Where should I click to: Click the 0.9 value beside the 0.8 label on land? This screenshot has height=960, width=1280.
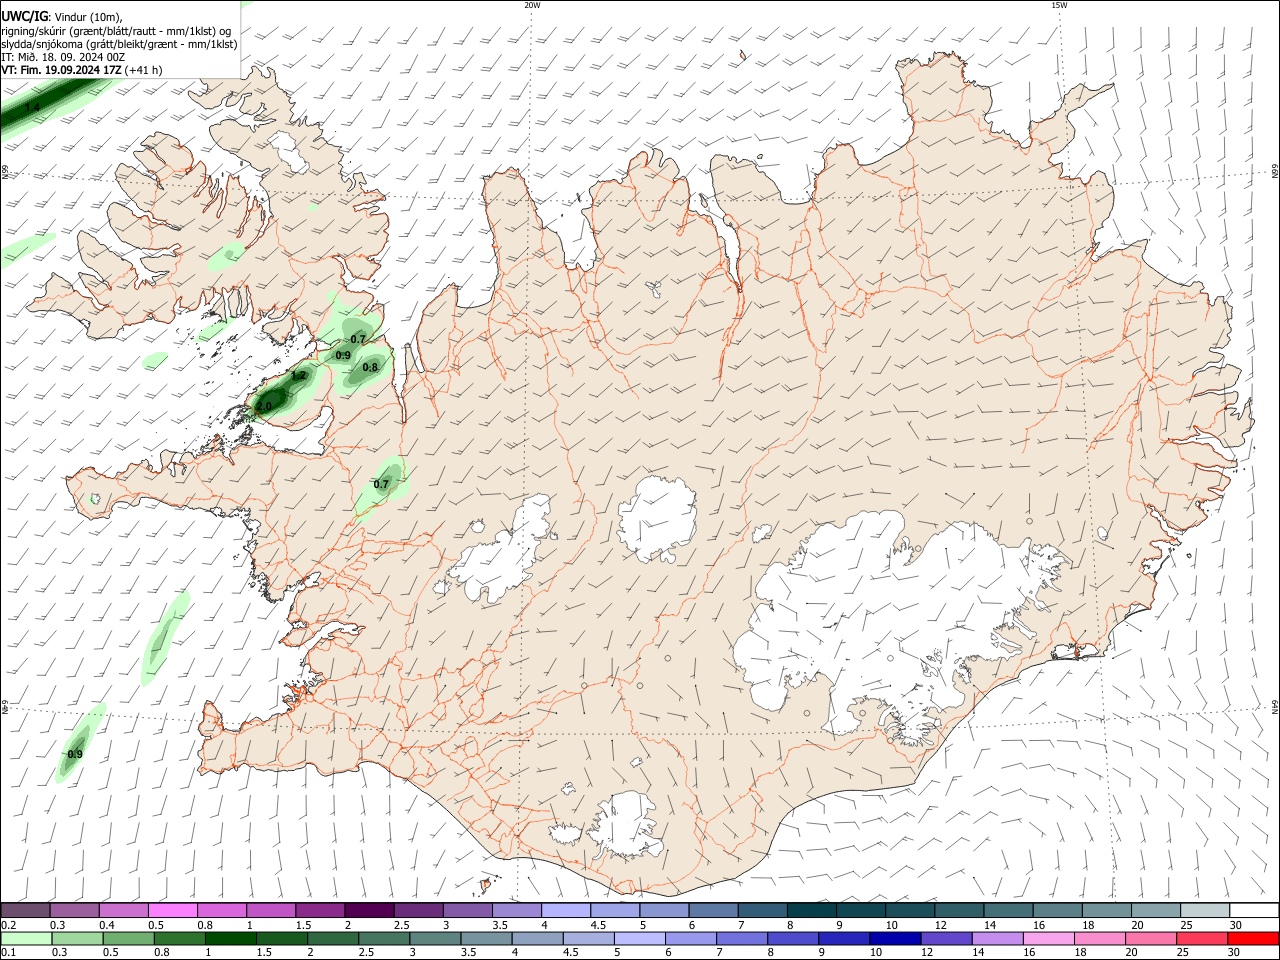[343, 355]
